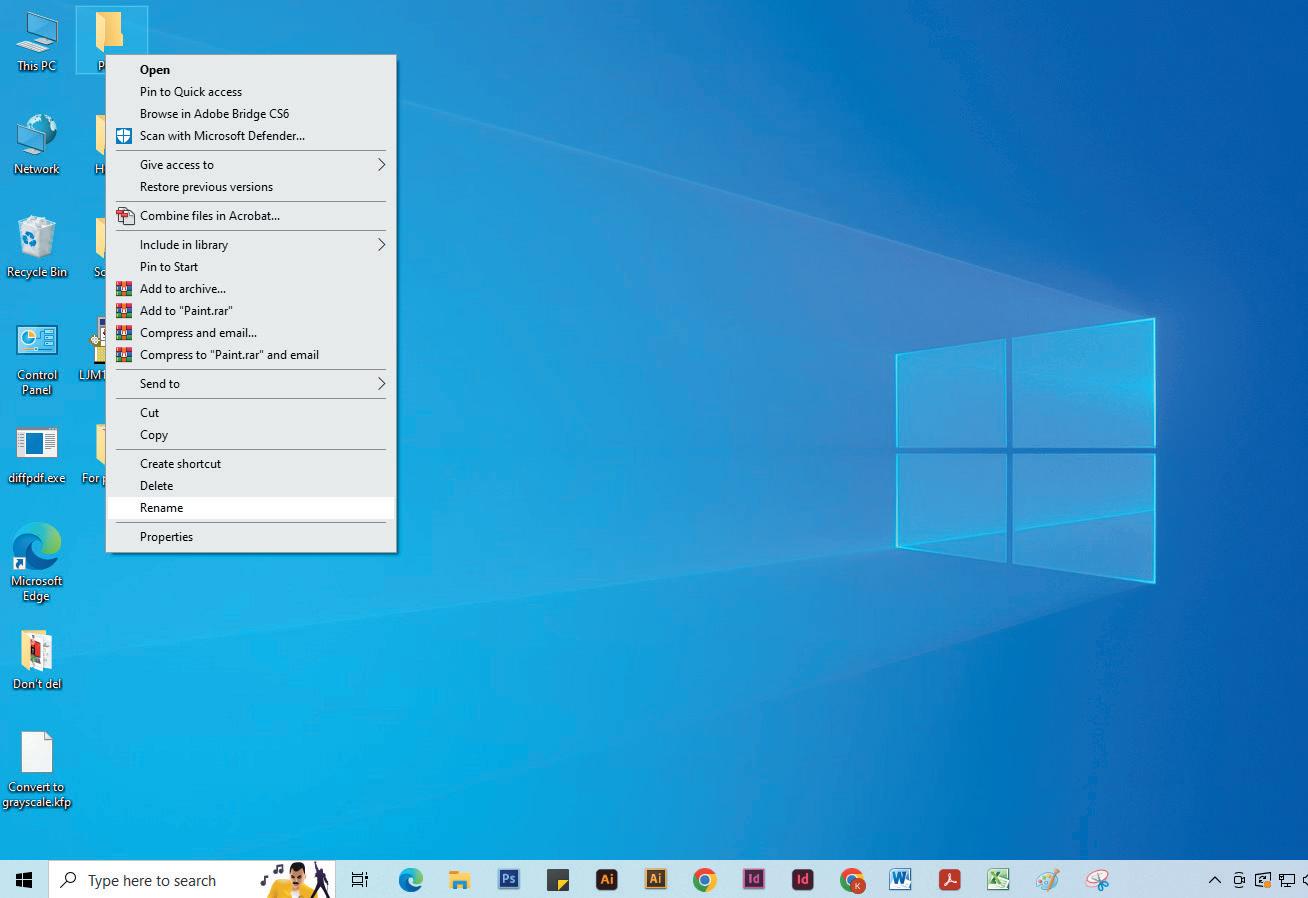Launch Microsoft Excel from the taskbar
1308x898 pixels.
point(998,880)
